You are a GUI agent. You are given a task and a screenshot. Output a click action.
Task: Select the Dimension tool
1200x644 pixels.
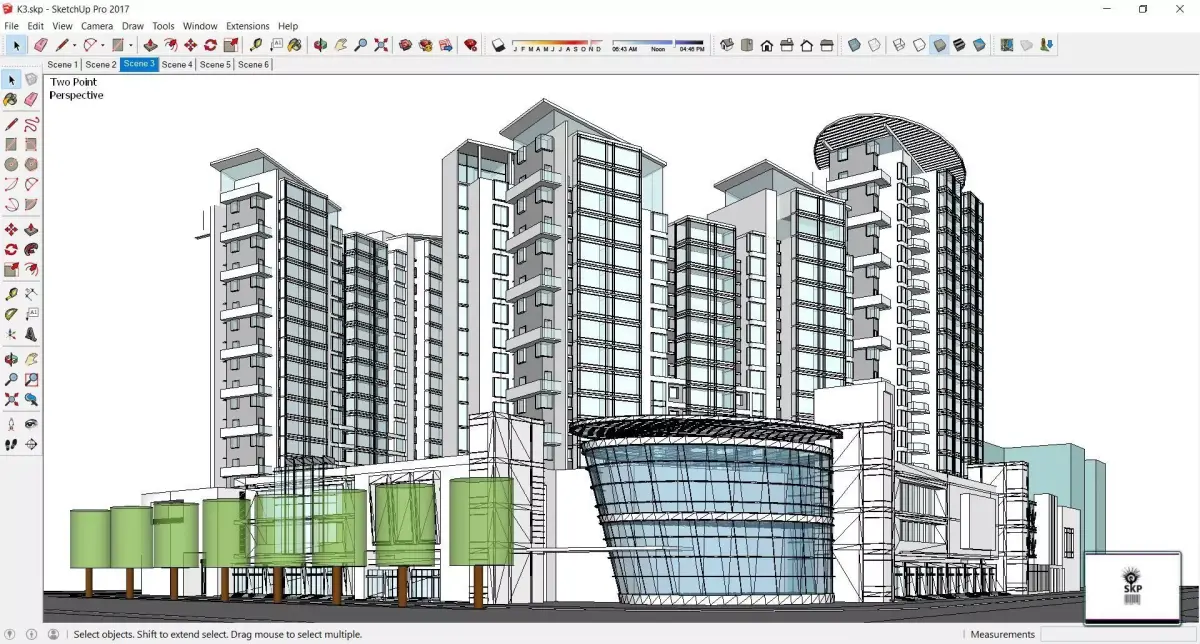click(31, 294)
